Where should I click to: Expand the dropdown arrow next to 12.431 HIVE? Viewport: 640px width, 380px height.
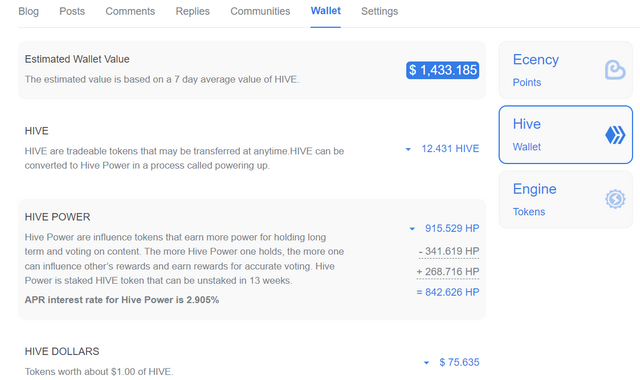coord(408,149)
